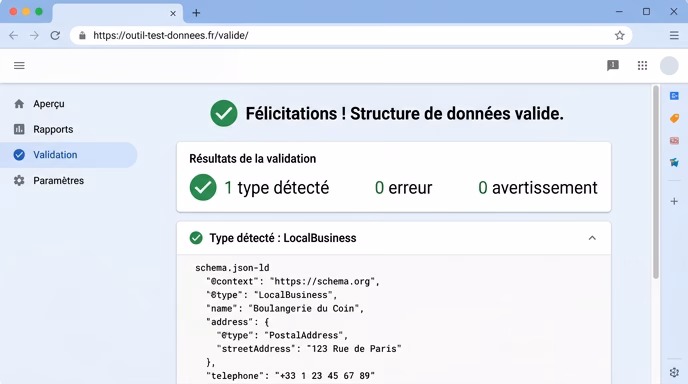Screen dimensions: 688x384
Task: Click the browser address bar URL
Action: tap(171, 36)
